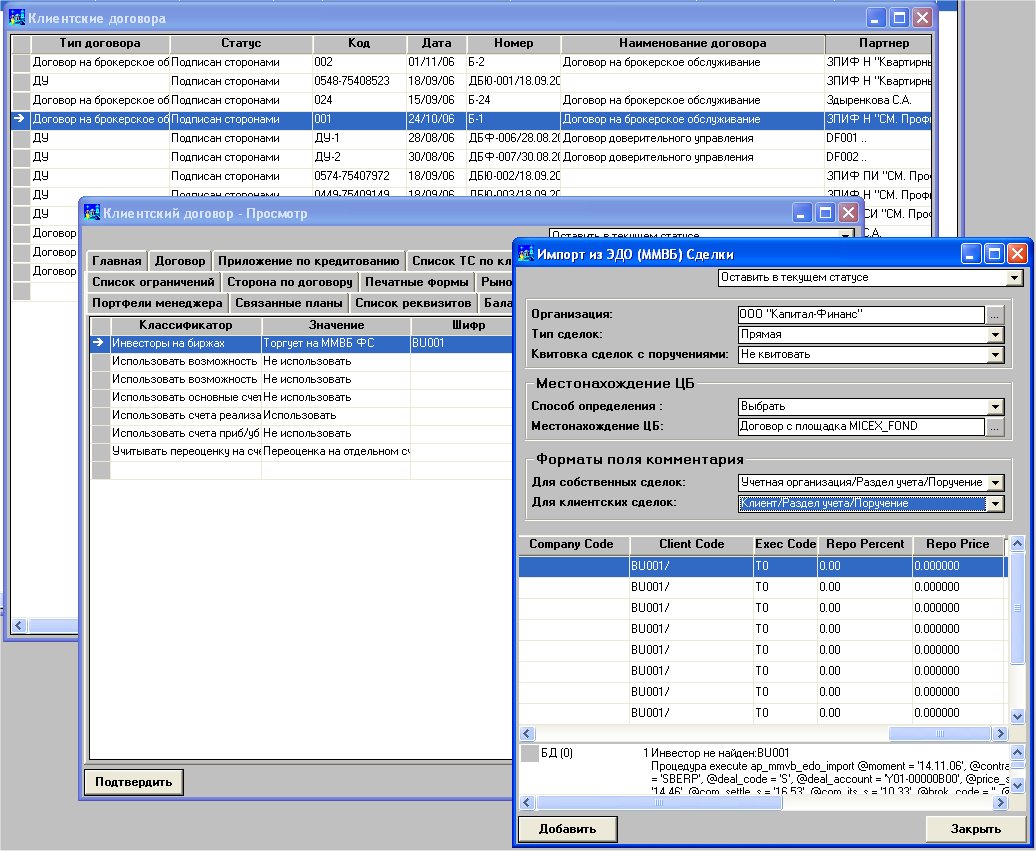
Task: Click the Company Code column header
Action: coord(572,544)
